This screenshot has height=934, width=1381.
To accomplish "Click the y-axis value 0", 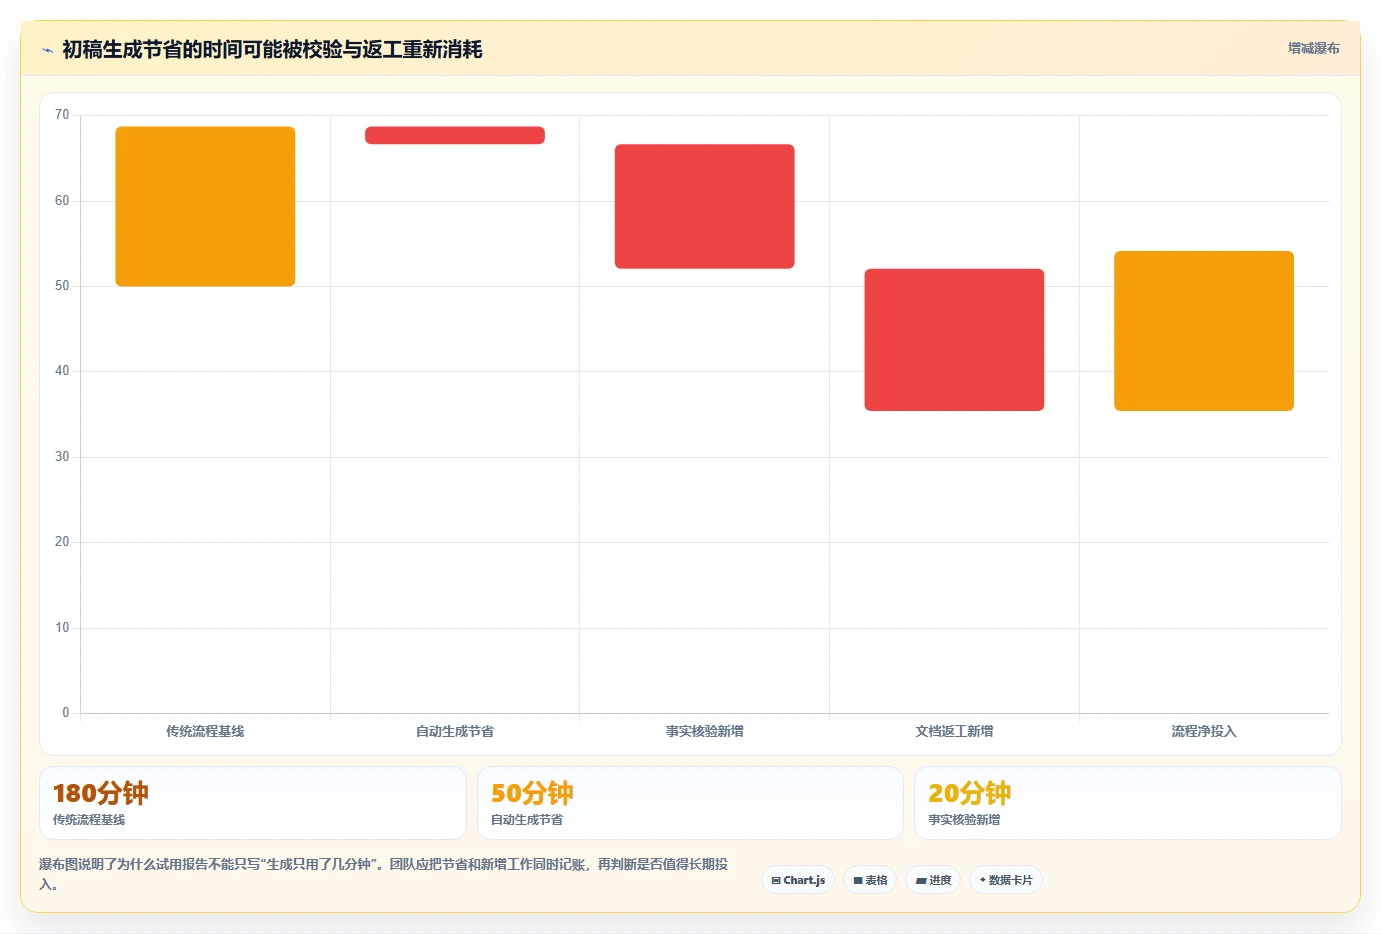I will click(66, 713).
